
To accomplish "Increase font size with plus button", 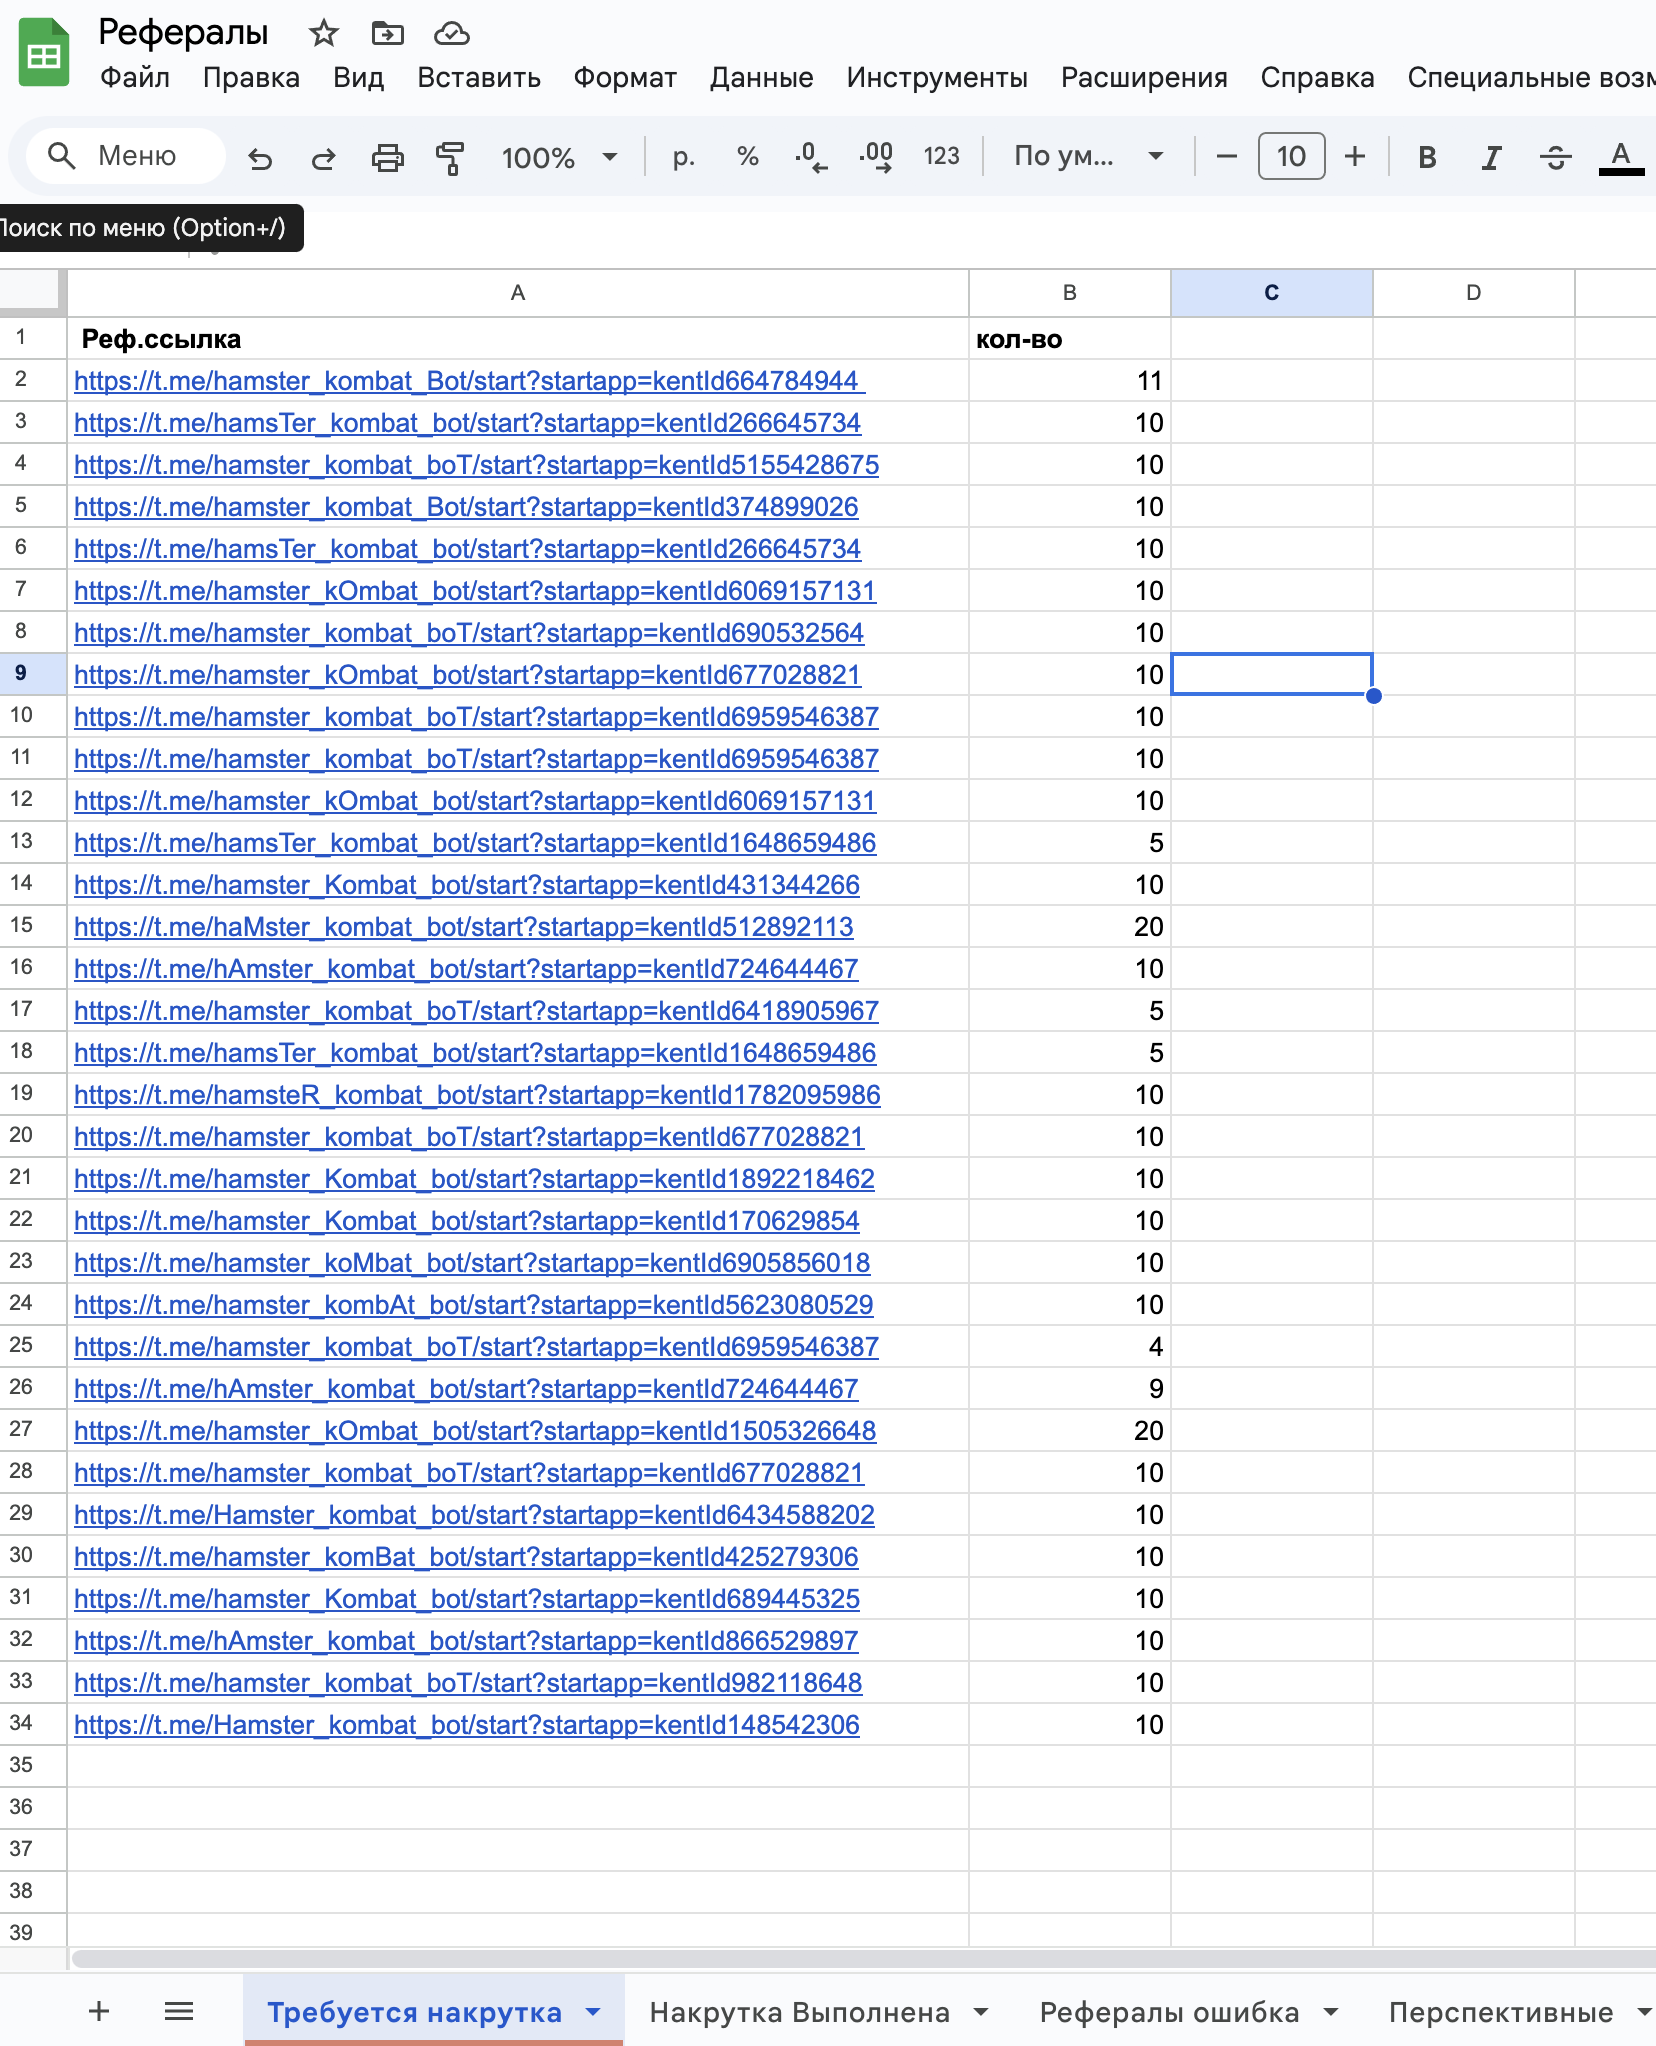I will click(1355, 157).
